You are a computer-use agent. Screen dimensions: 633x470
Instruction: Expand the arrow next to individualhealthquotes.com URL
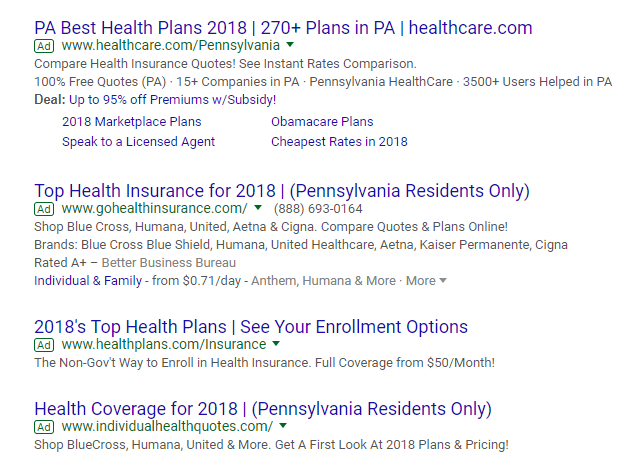click(x=282, y=427)
